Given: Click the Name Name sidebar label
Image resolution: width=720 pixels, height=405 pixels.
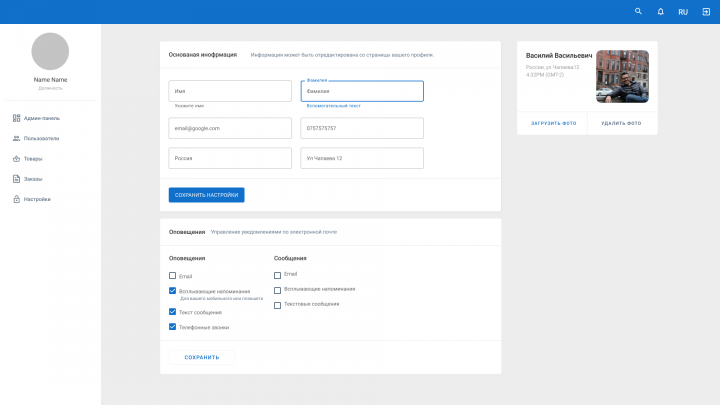Looking at the screenshot, I should tap(51, 79).
